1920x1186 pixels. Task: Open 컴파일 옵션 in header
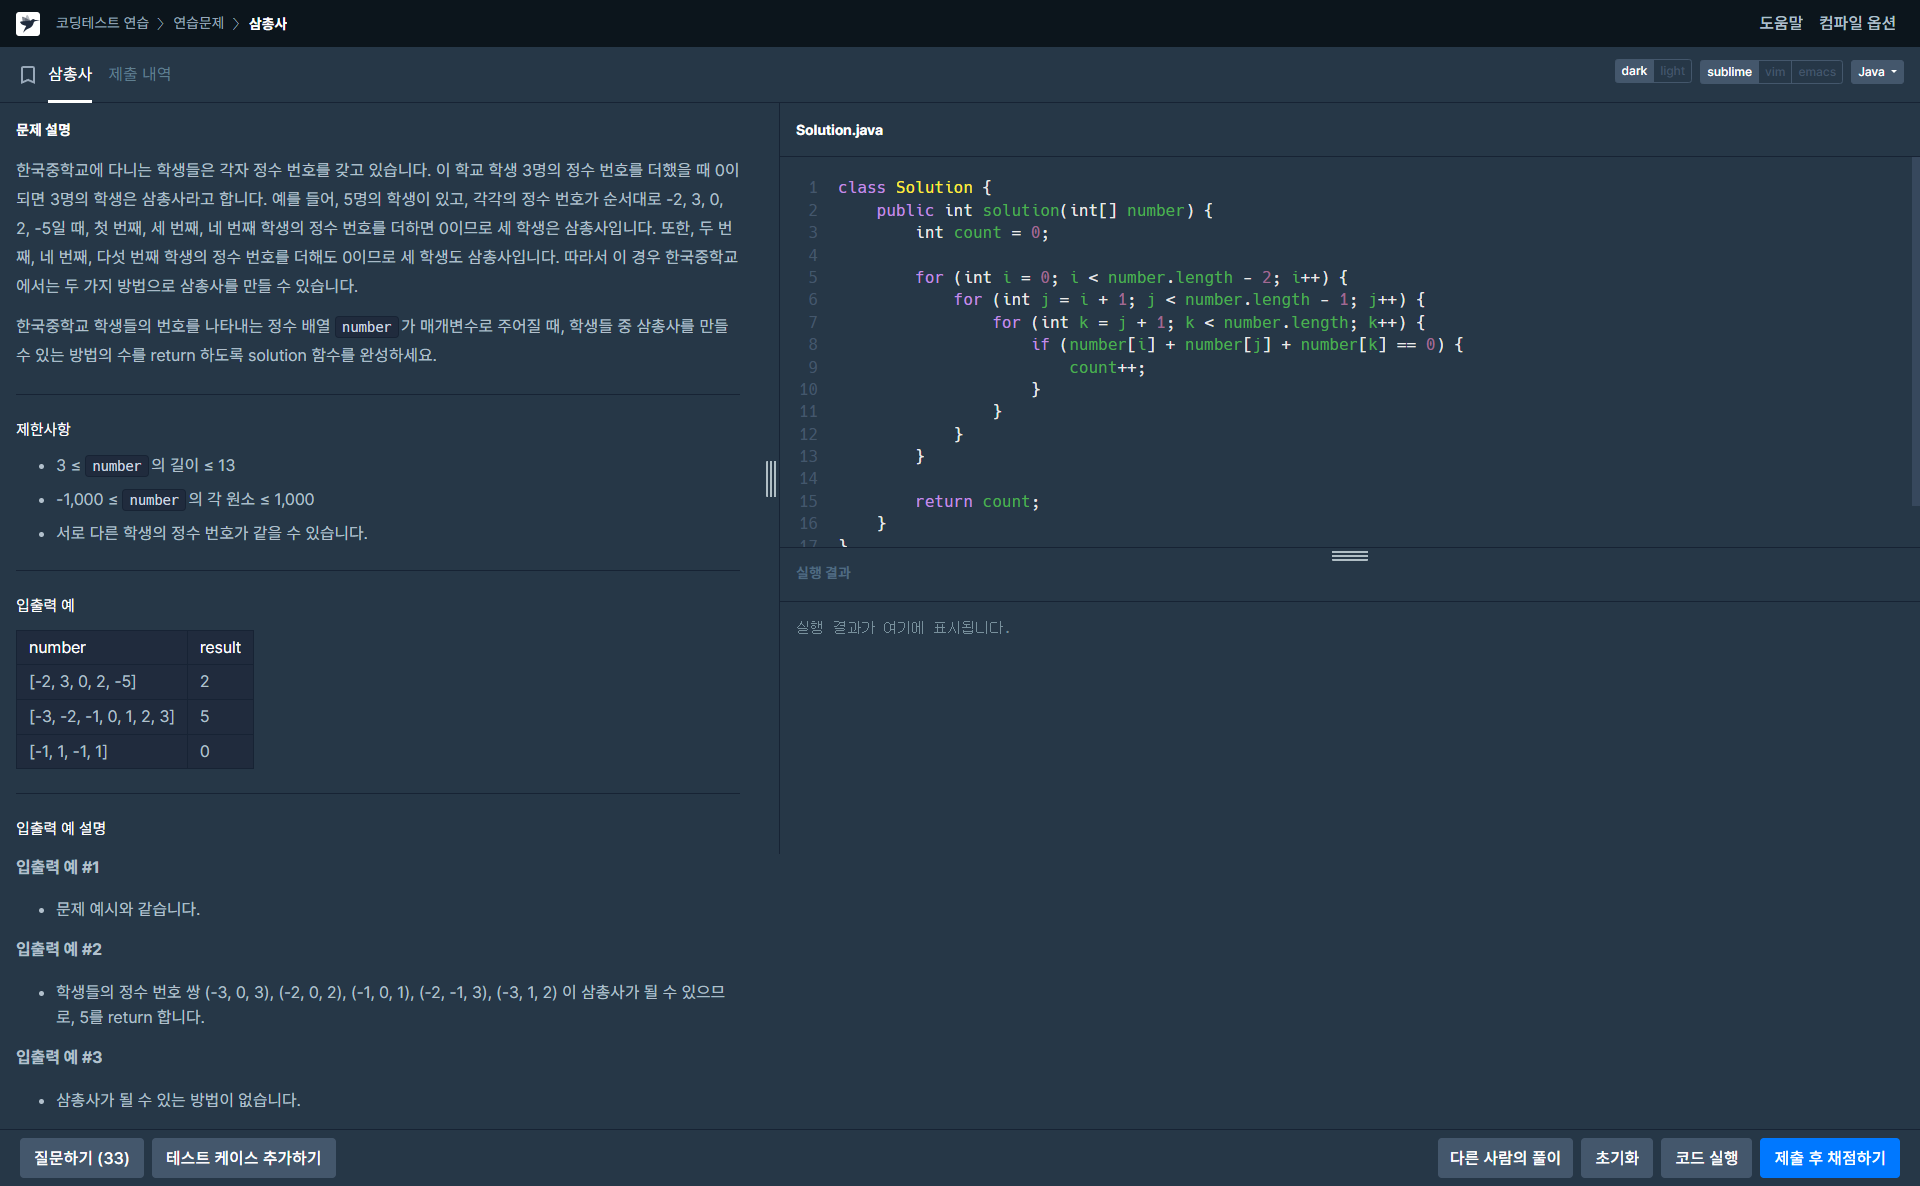(x=1857, y=23)
